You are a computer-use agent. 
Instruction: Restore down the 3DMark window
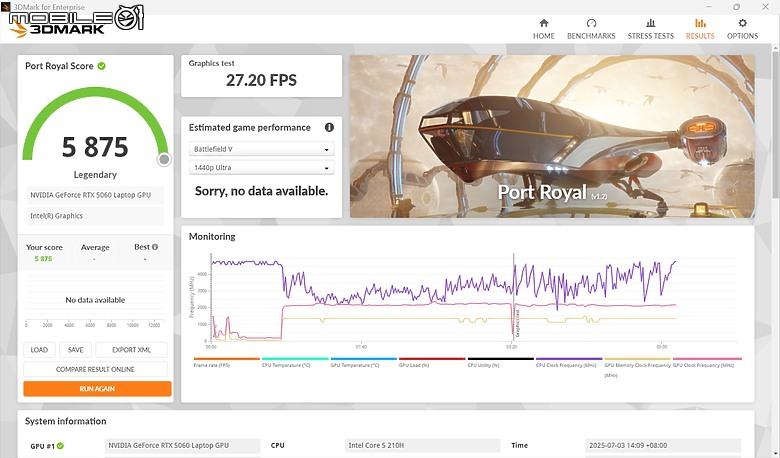click(736, 6)
